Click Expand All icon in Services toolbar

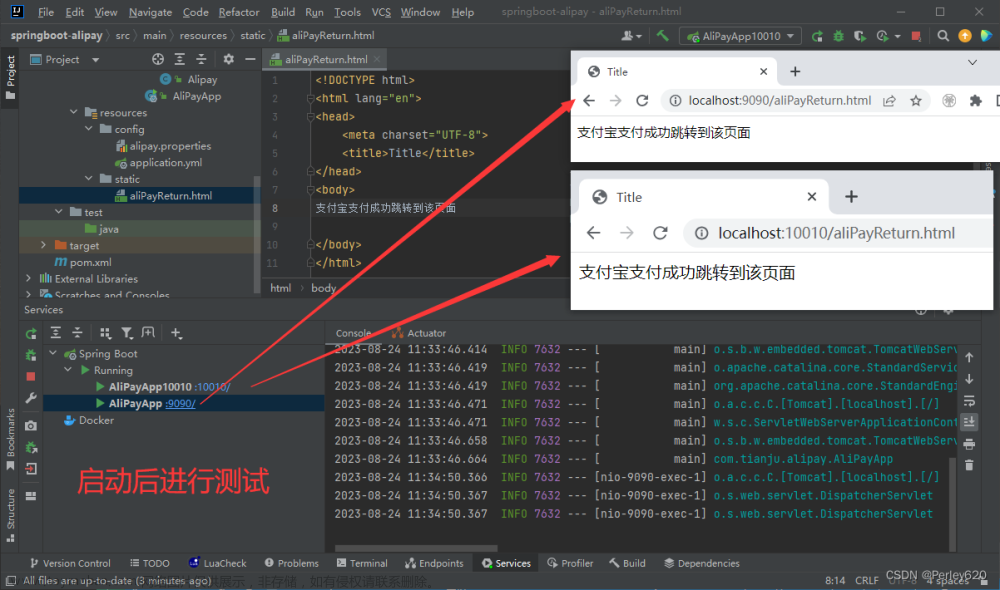(55, 333)
